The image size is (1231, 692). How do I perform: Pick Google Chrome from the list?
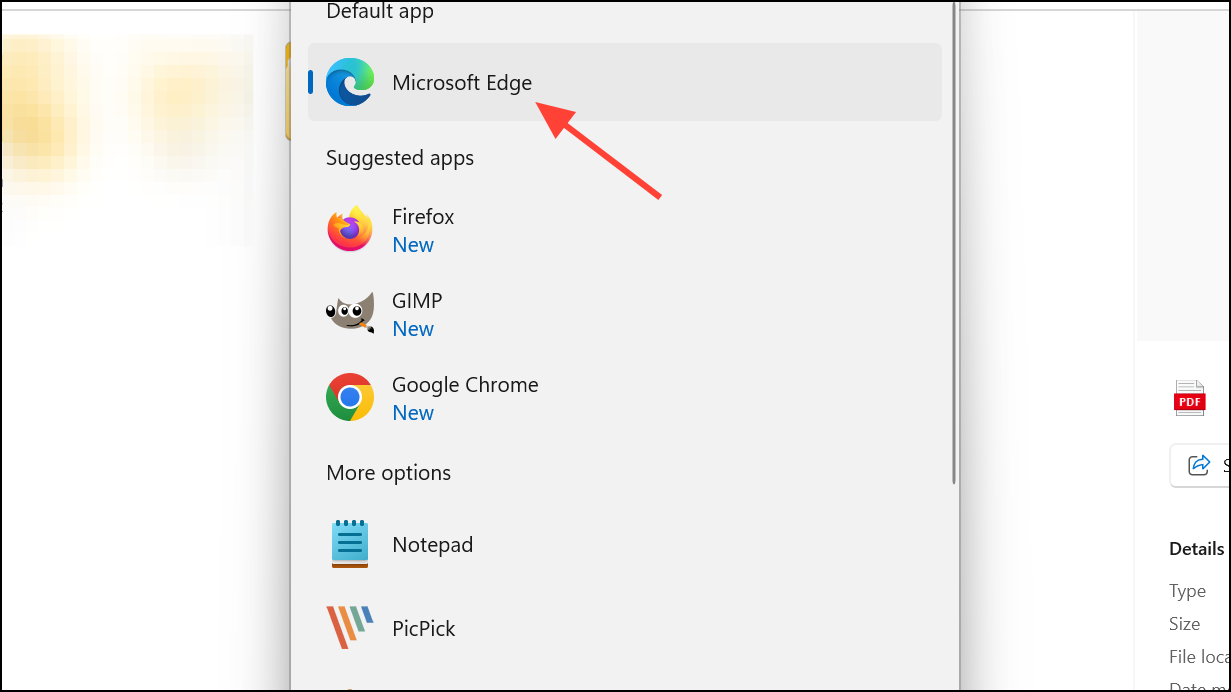click(x=625, y=398)
